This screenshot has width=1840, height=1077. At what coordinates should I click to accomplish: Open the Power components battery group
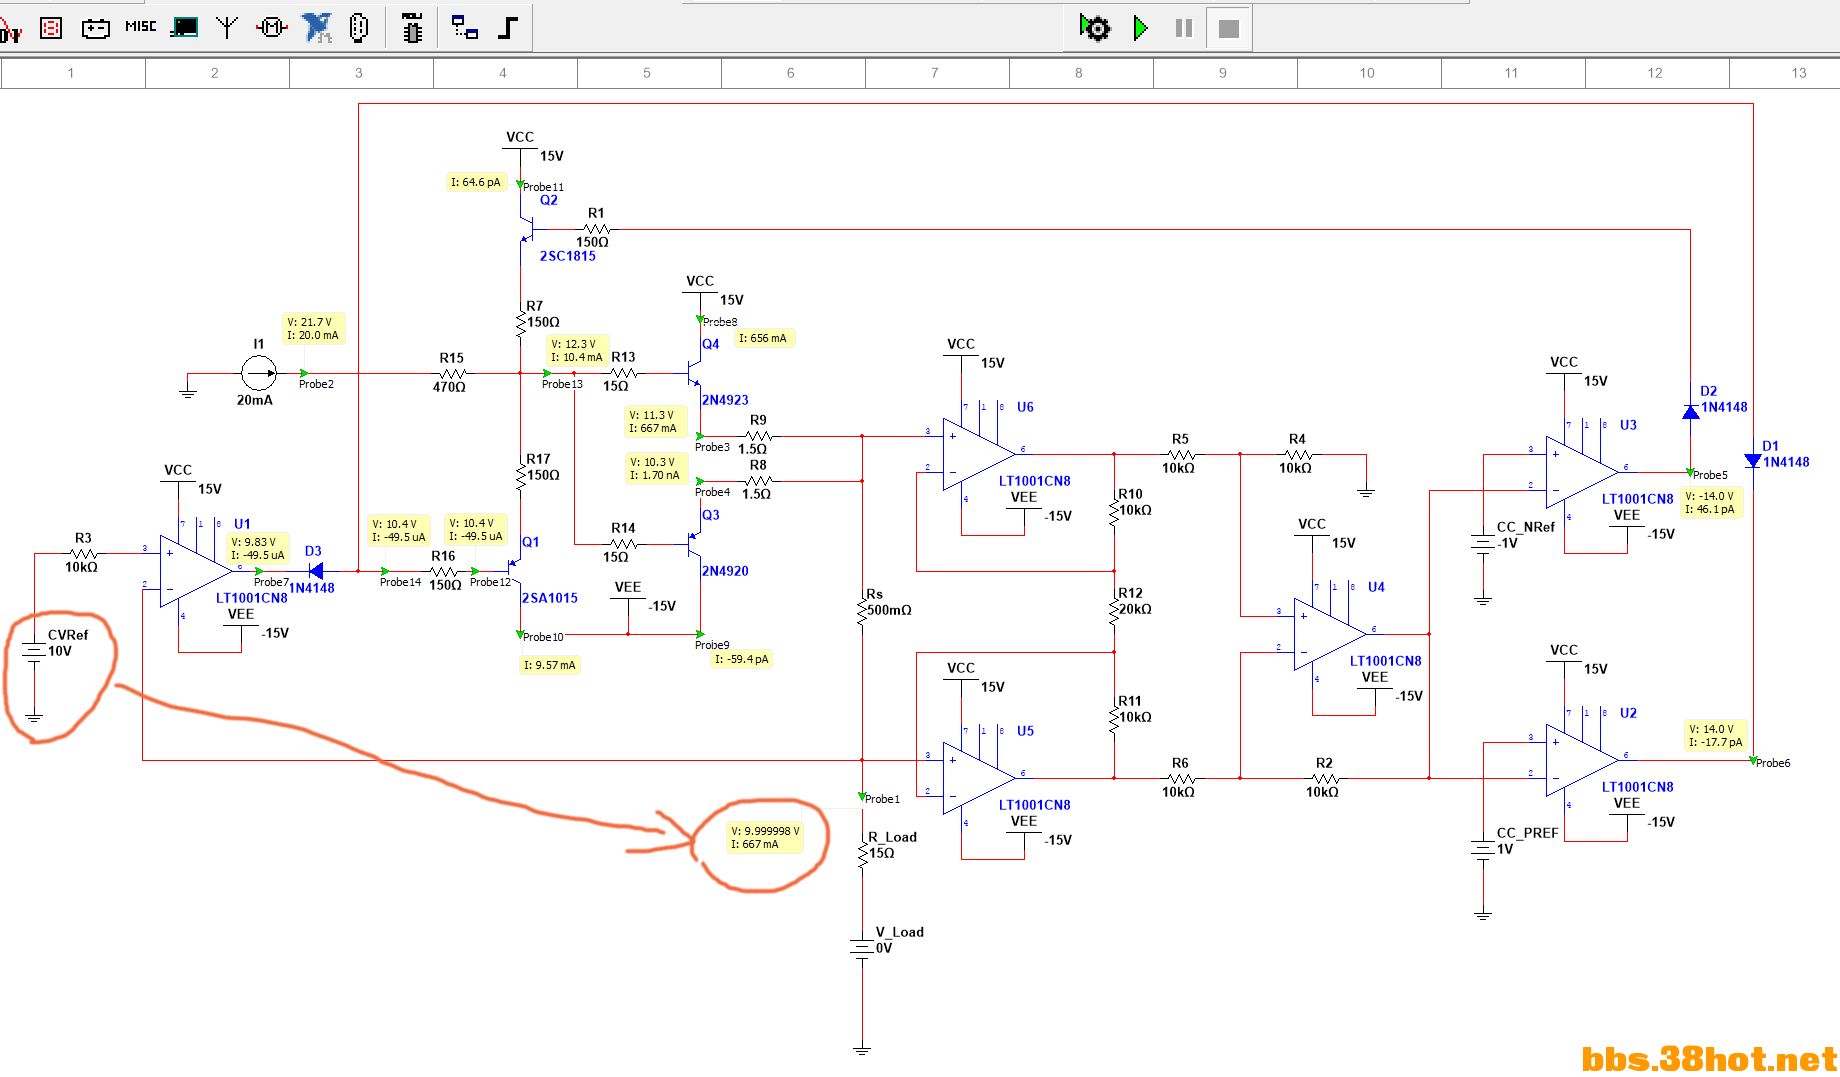[96, 28]
